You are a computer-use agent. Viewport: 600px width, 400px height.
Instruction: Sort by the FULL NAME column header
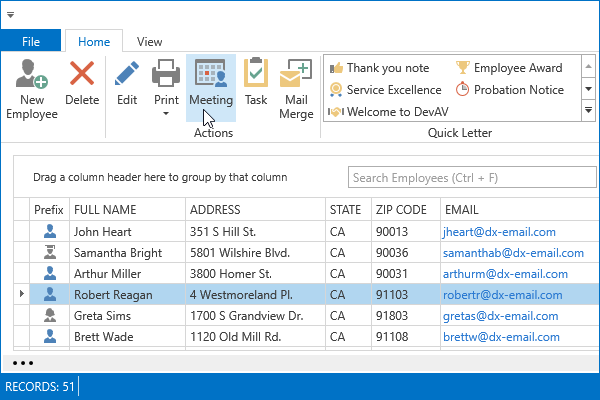tap(105, 210)
